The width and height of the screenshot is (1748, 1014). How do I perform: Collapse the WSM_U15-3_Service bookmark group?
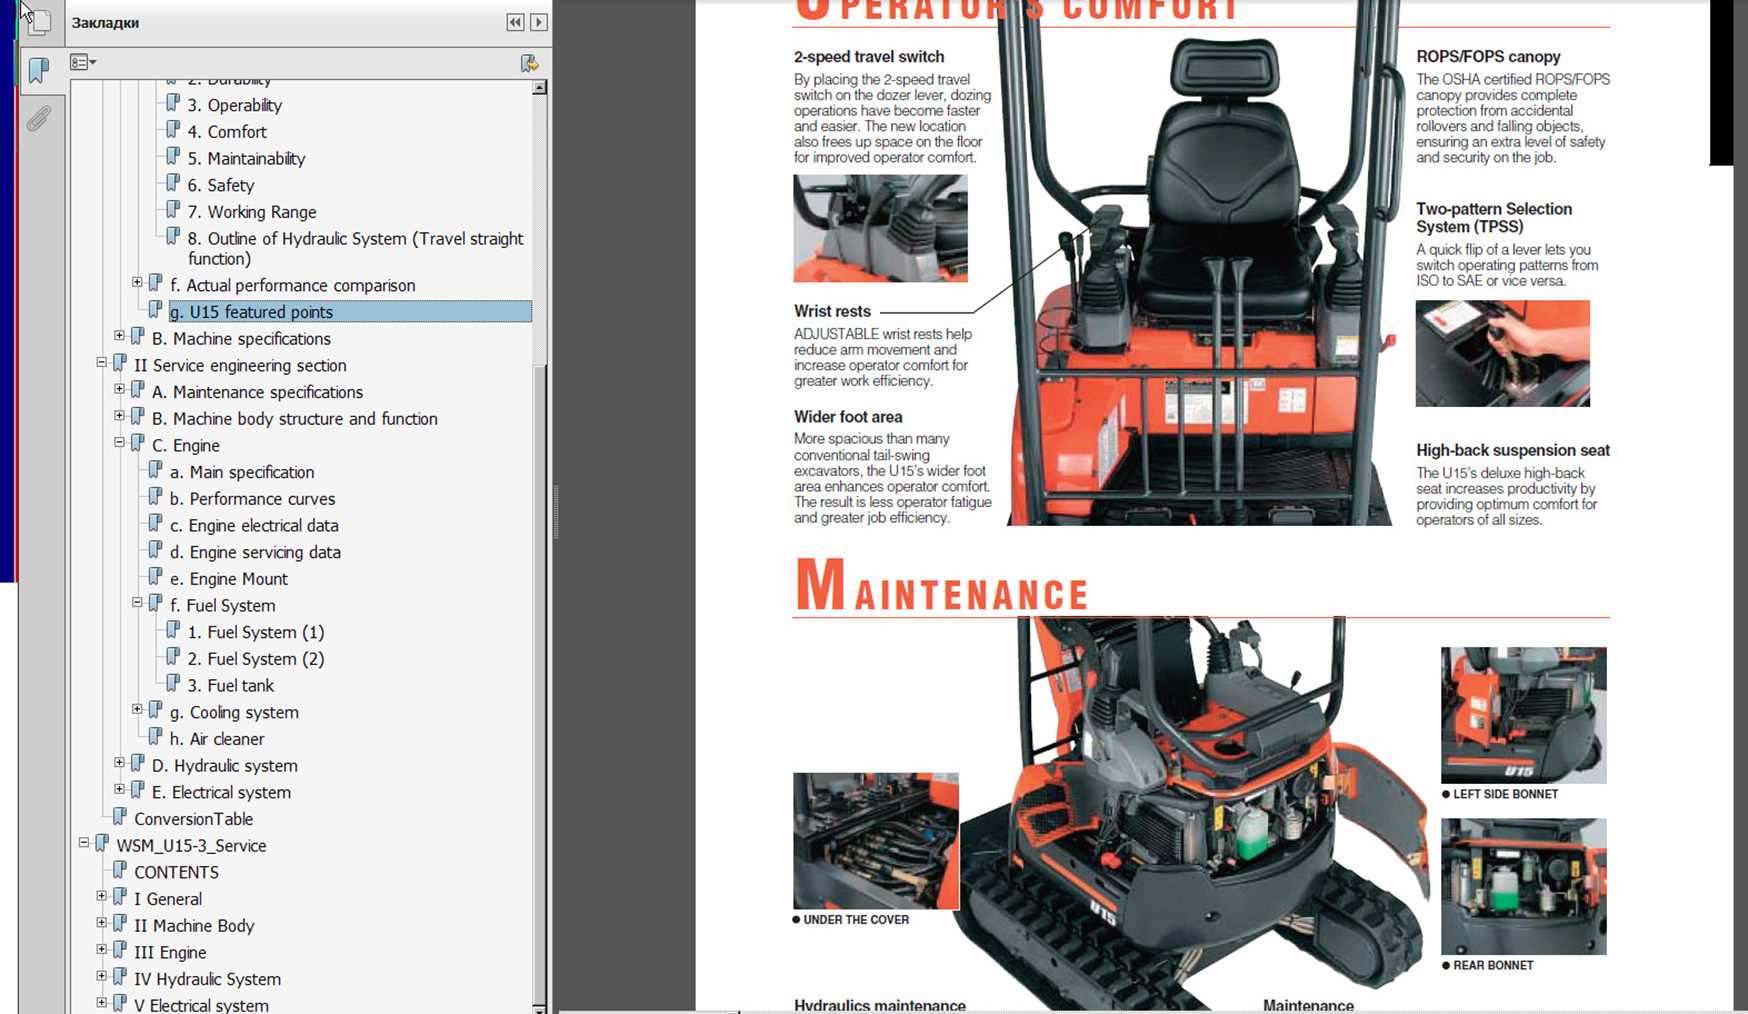click(83, 843)
